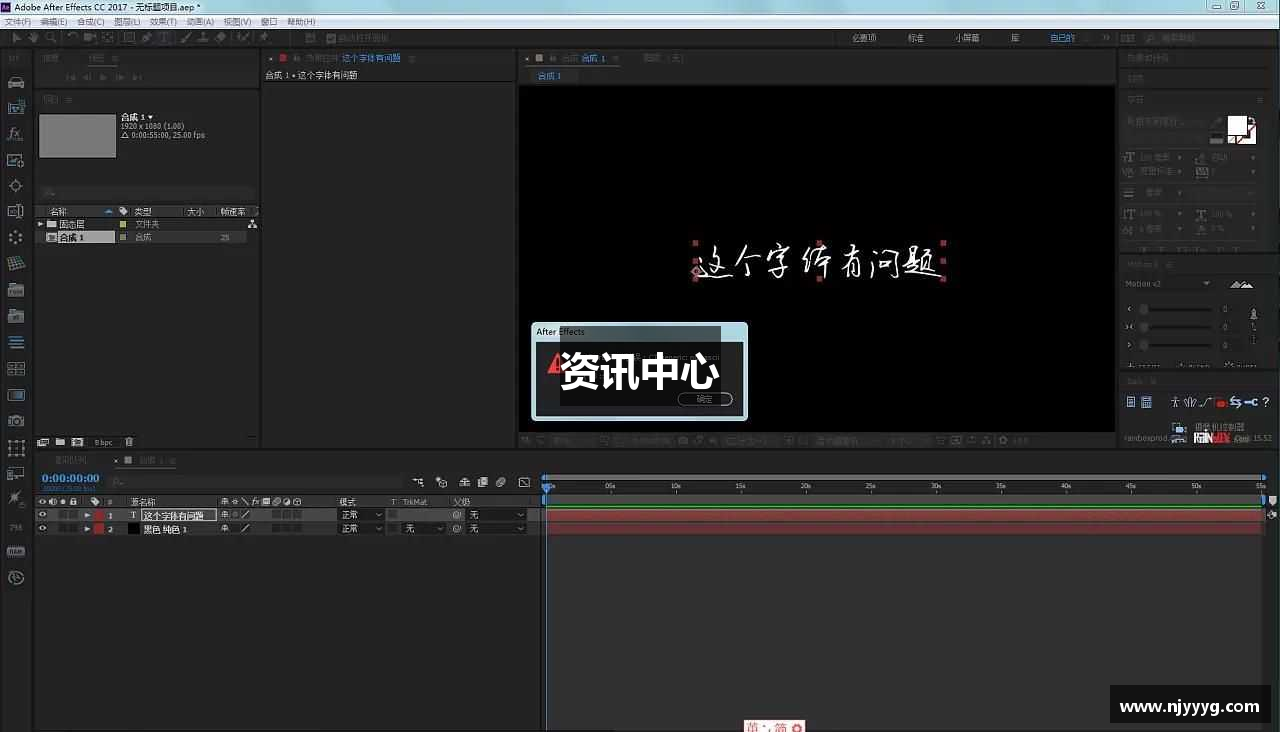Click the trash icon in the Project panel
This screenshot has height=732, width=1280.
click(x=129, y=441)
